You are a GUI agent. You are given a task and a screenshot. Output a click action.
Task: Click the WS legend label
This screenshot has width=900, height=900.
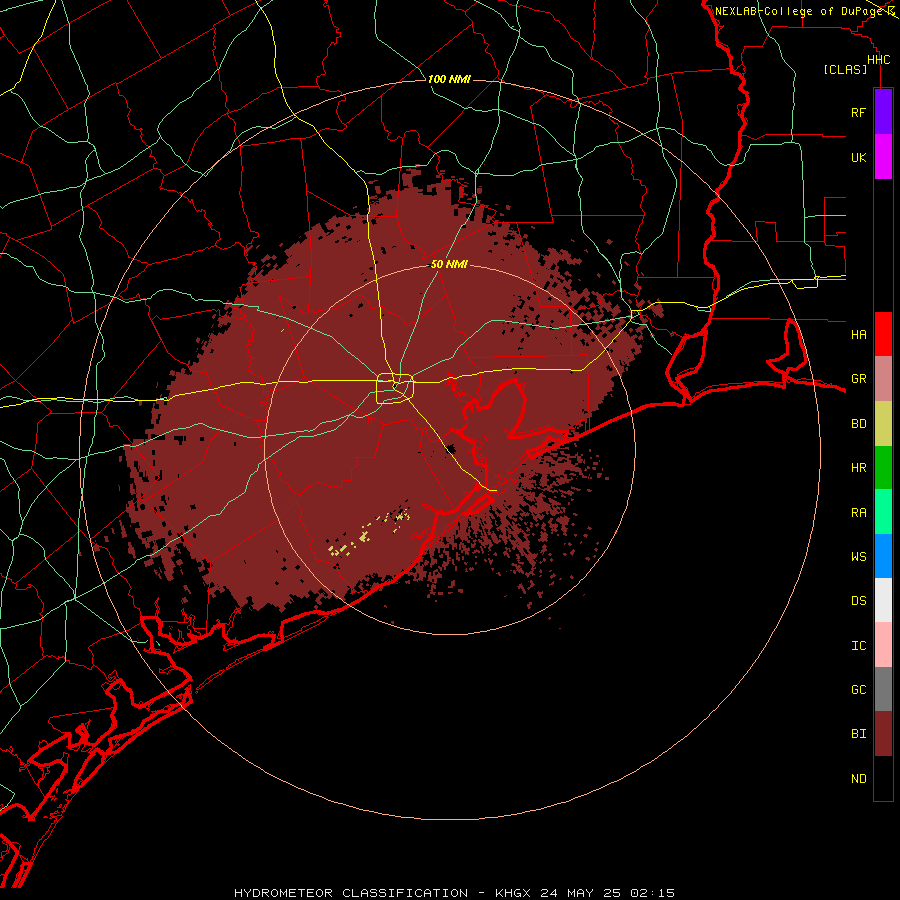pyautogui.click(x=858, y=556)
